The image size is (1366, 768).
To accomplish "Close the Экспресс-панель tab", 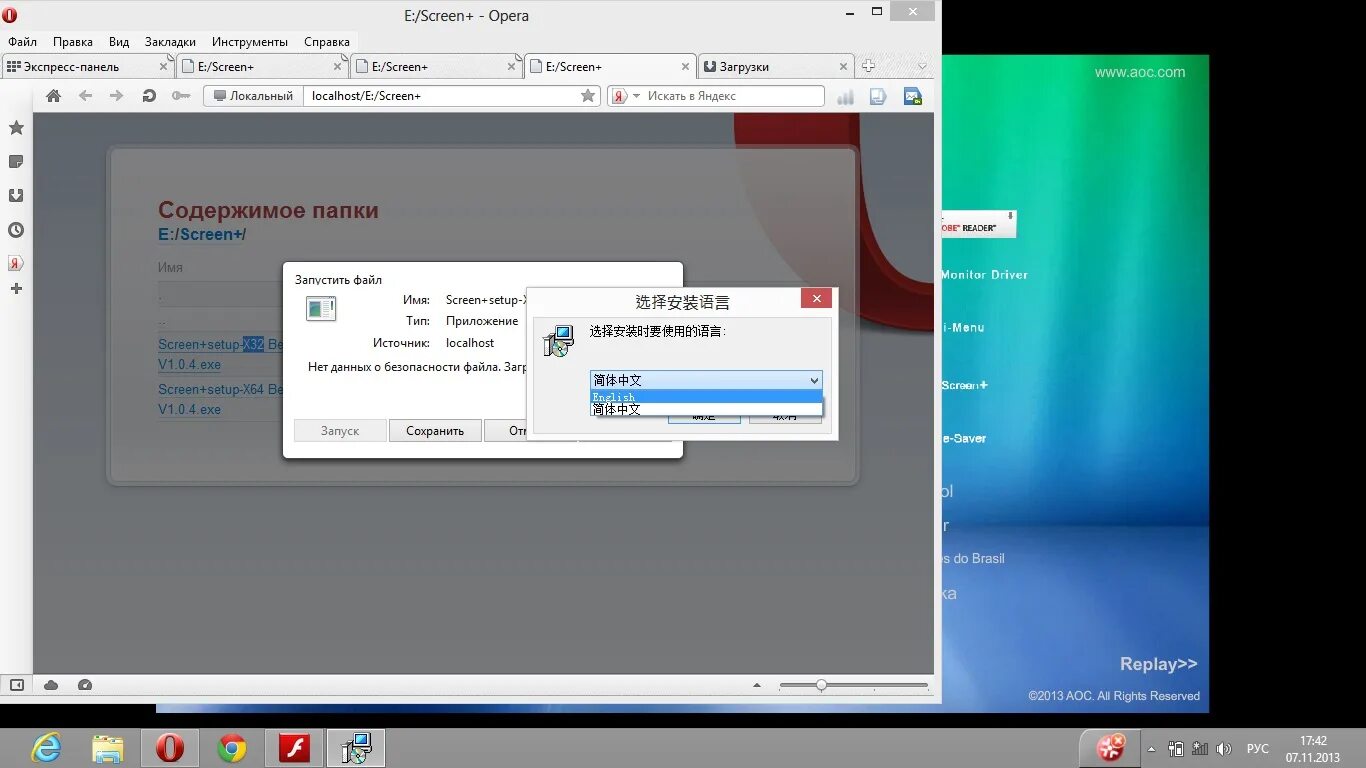I will [164, 67].
